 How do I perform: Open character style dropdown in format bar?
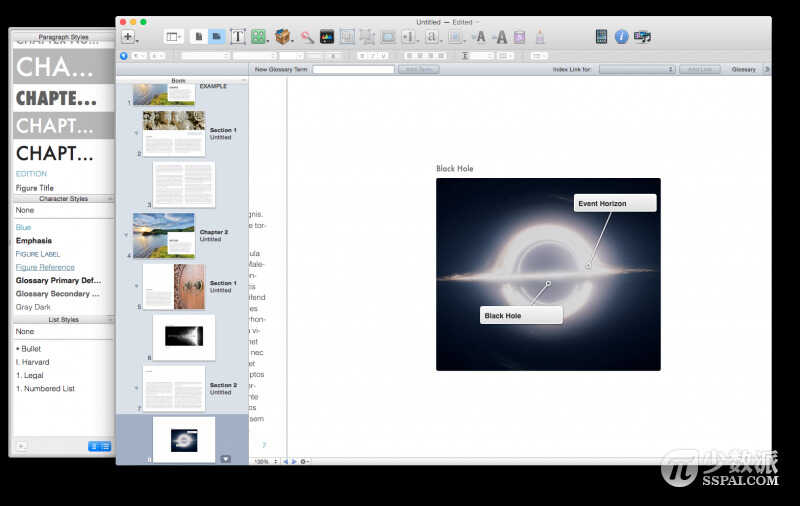157,56
